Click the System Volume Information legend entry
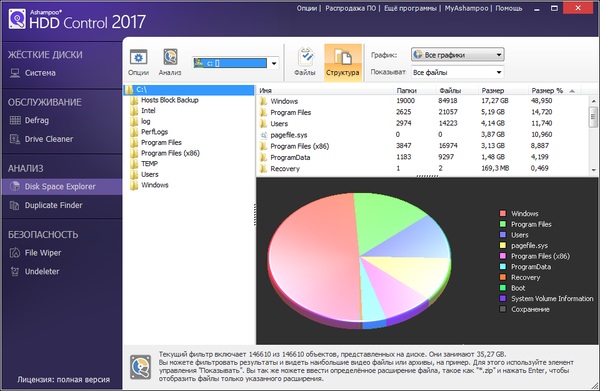Image resolution: width=600 pixels, height=391 pixels. [546, 298]
